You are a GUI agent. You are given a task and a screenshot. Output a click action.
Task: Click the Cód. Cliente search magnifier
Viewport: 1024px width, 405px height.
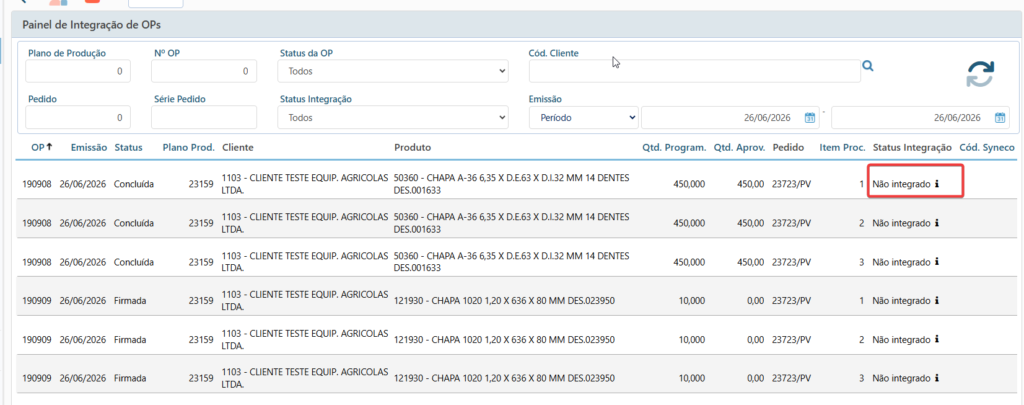pyautogui.click(x=868, y=65)
